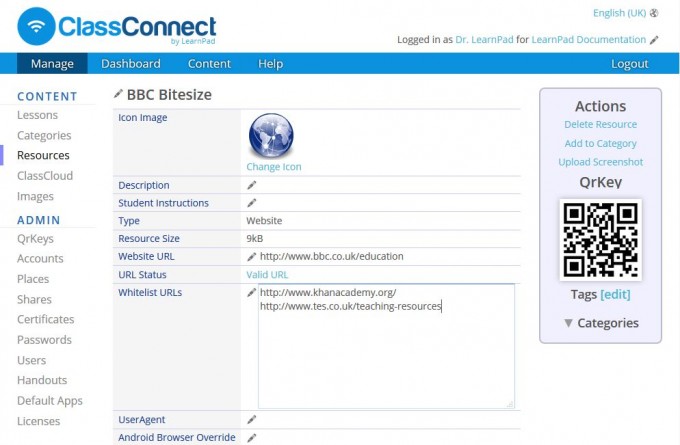Image resolution: width=680 pixels, height=445 pixels.
Task: Open Passwords in the sidebar
Action: 44,340
